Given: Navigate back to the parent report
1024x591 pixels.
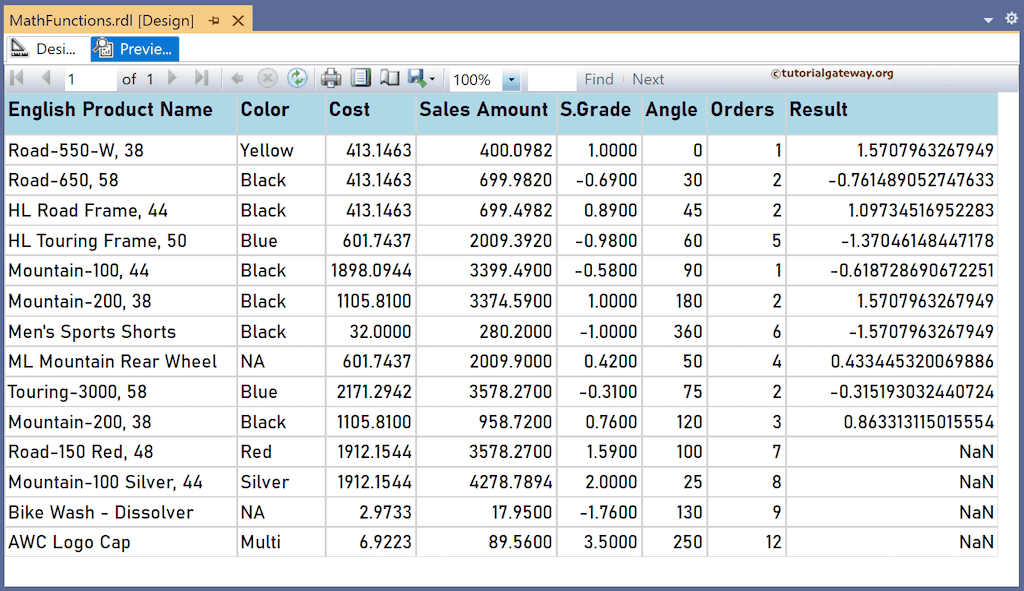Looking at the screenshot, I should (x=237, y=78).
